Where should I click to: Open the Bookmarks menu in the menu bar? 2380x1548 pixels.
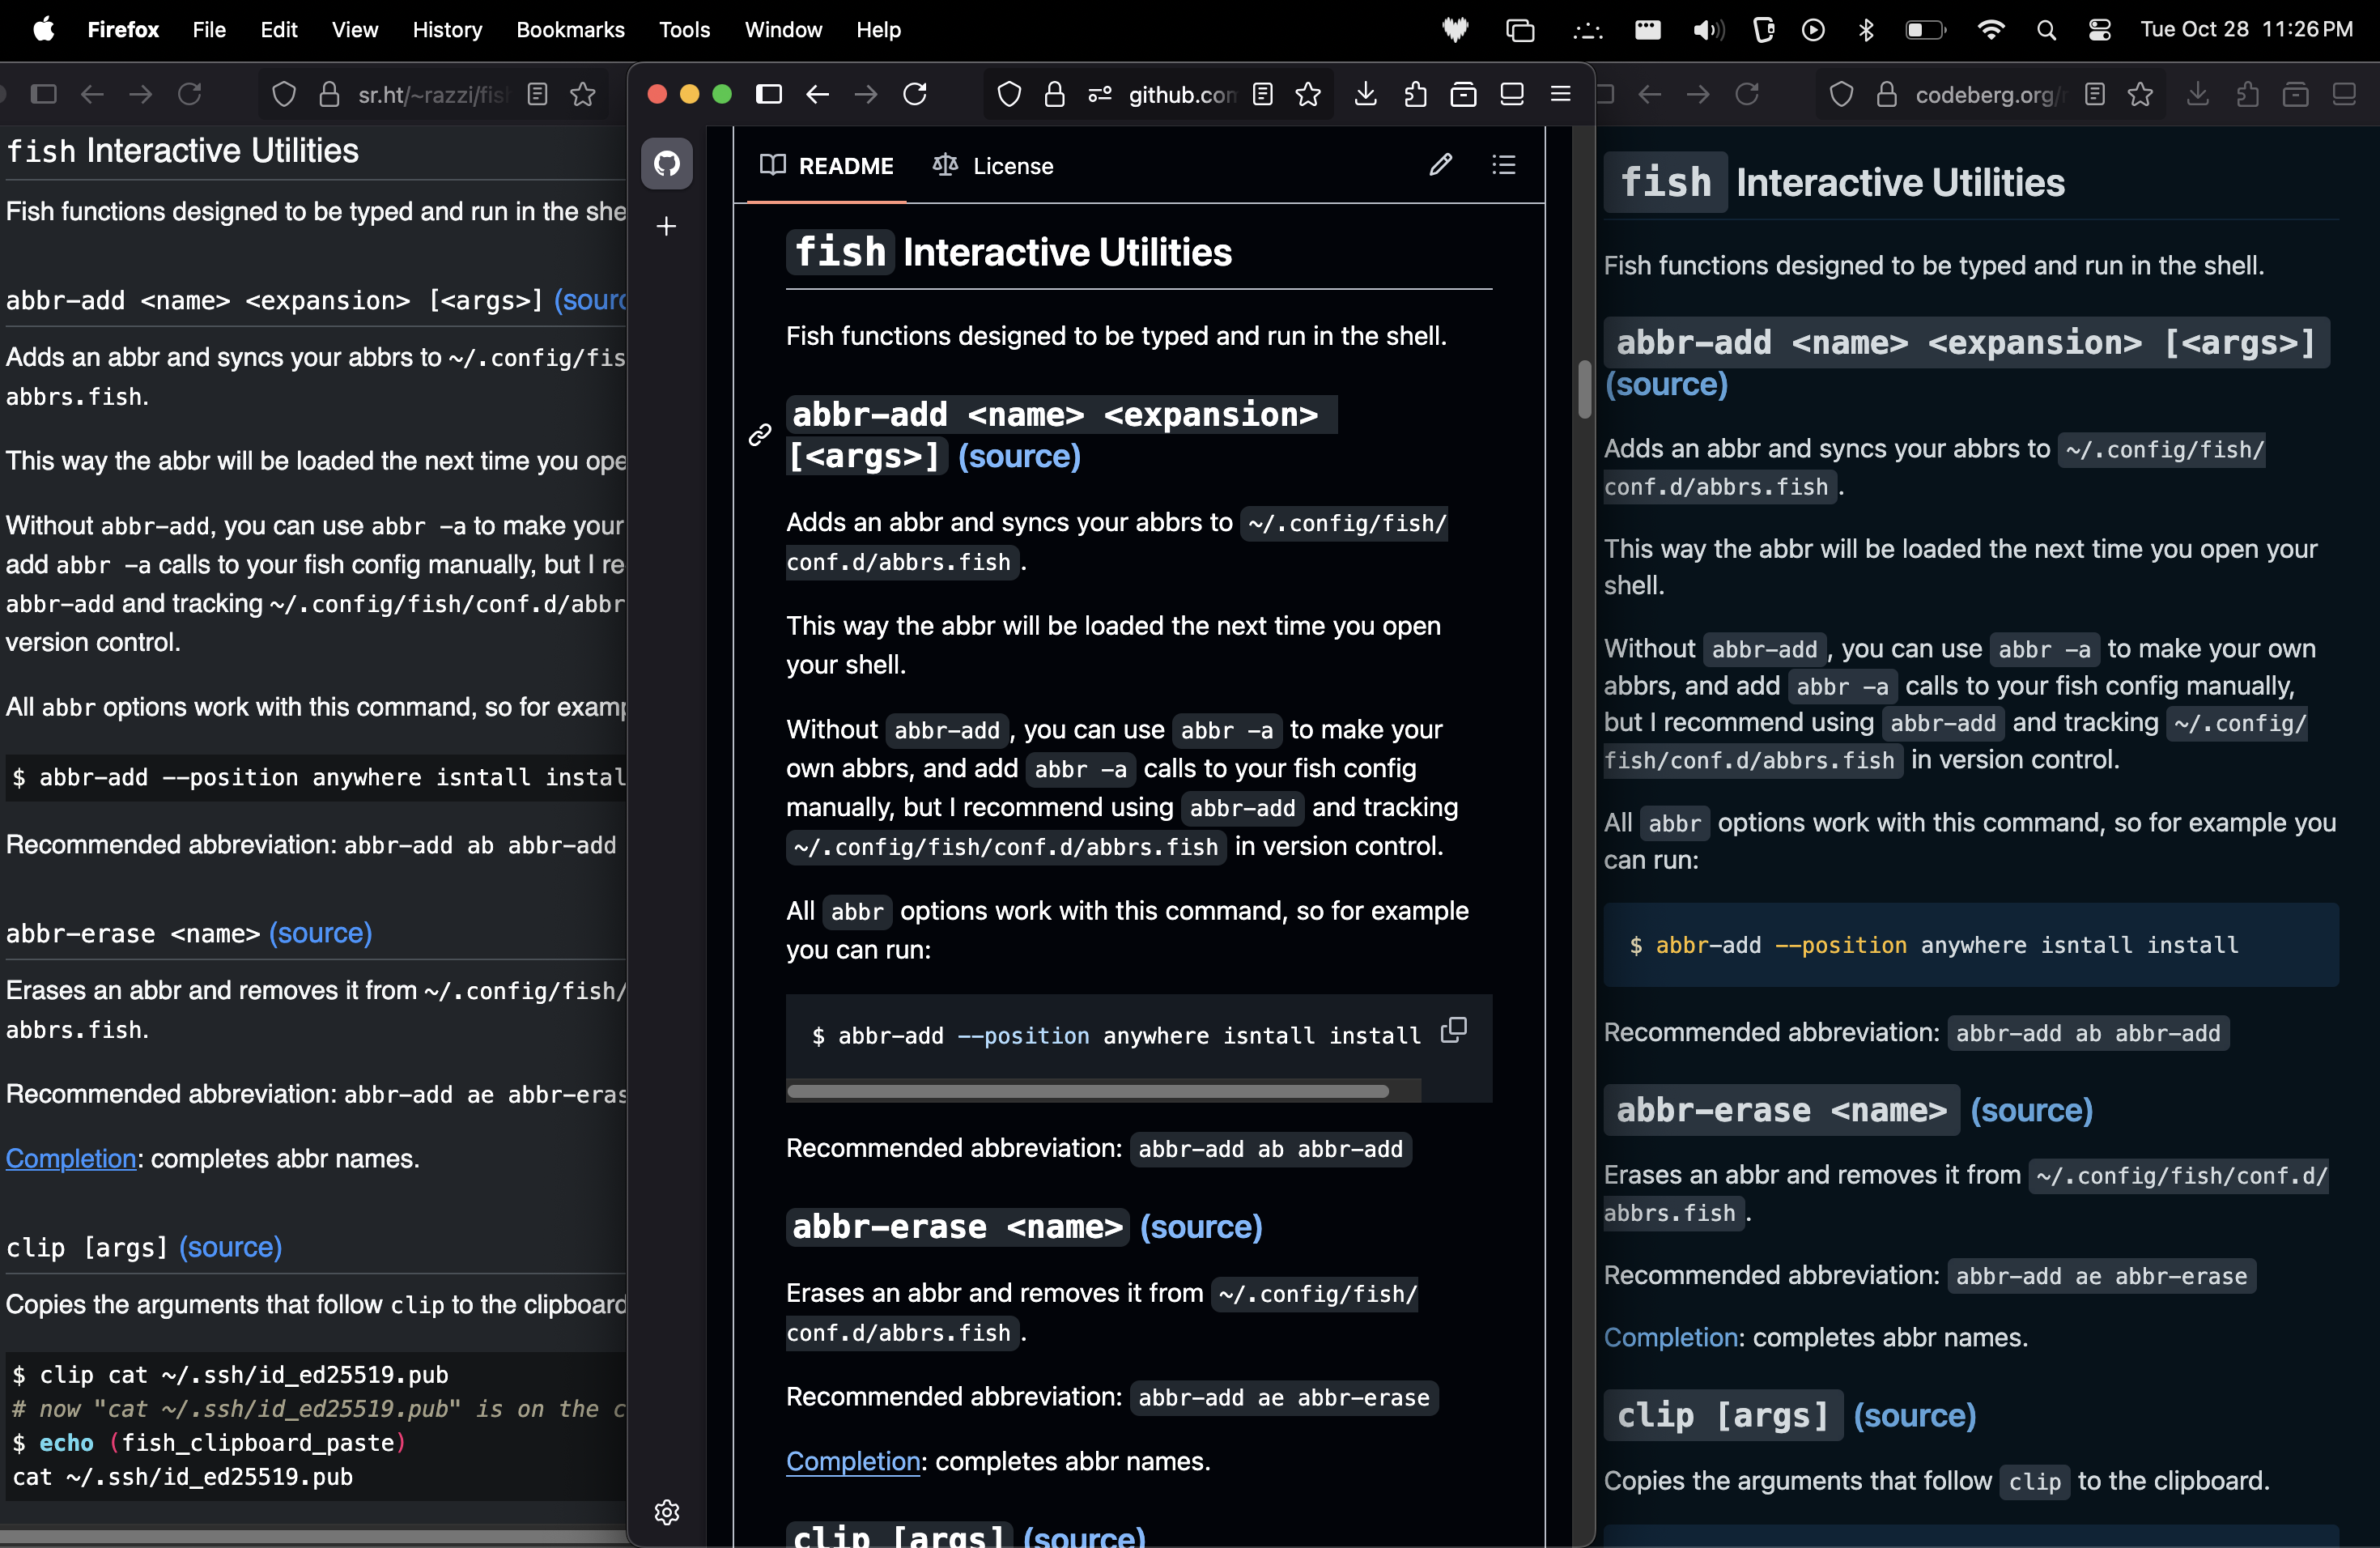[570, 30]
